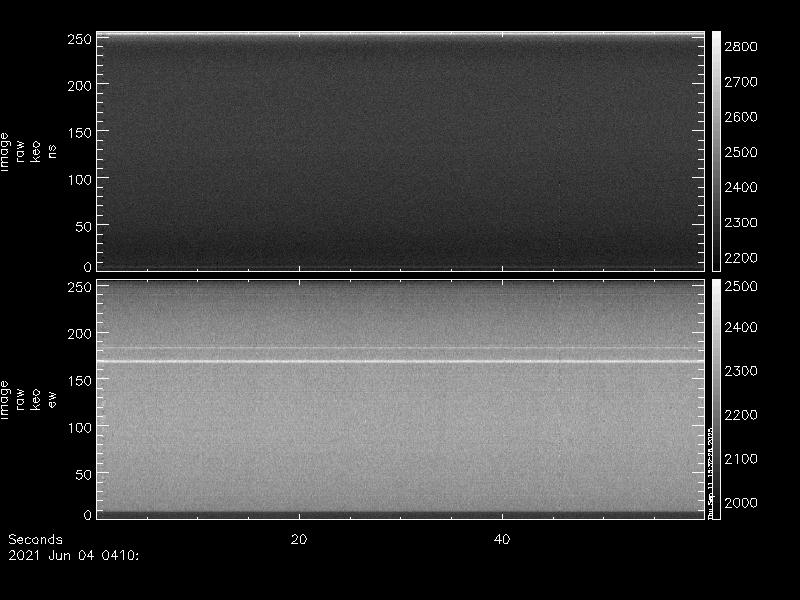
Task: Click the bottom panel's grayscale colorbar
Action: [x=716, y=400]
